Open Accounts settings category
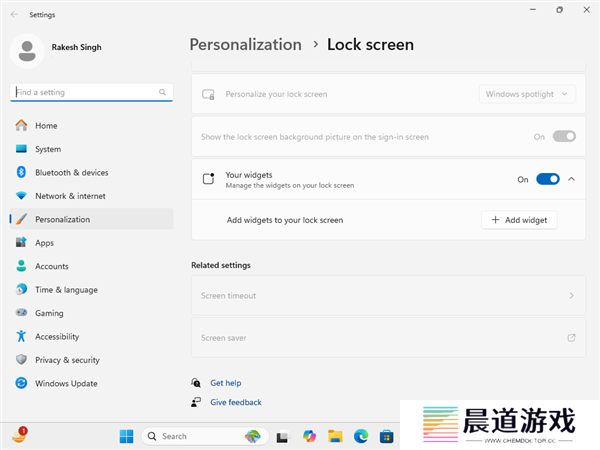The image size is (600, 450). coord(92,266)
